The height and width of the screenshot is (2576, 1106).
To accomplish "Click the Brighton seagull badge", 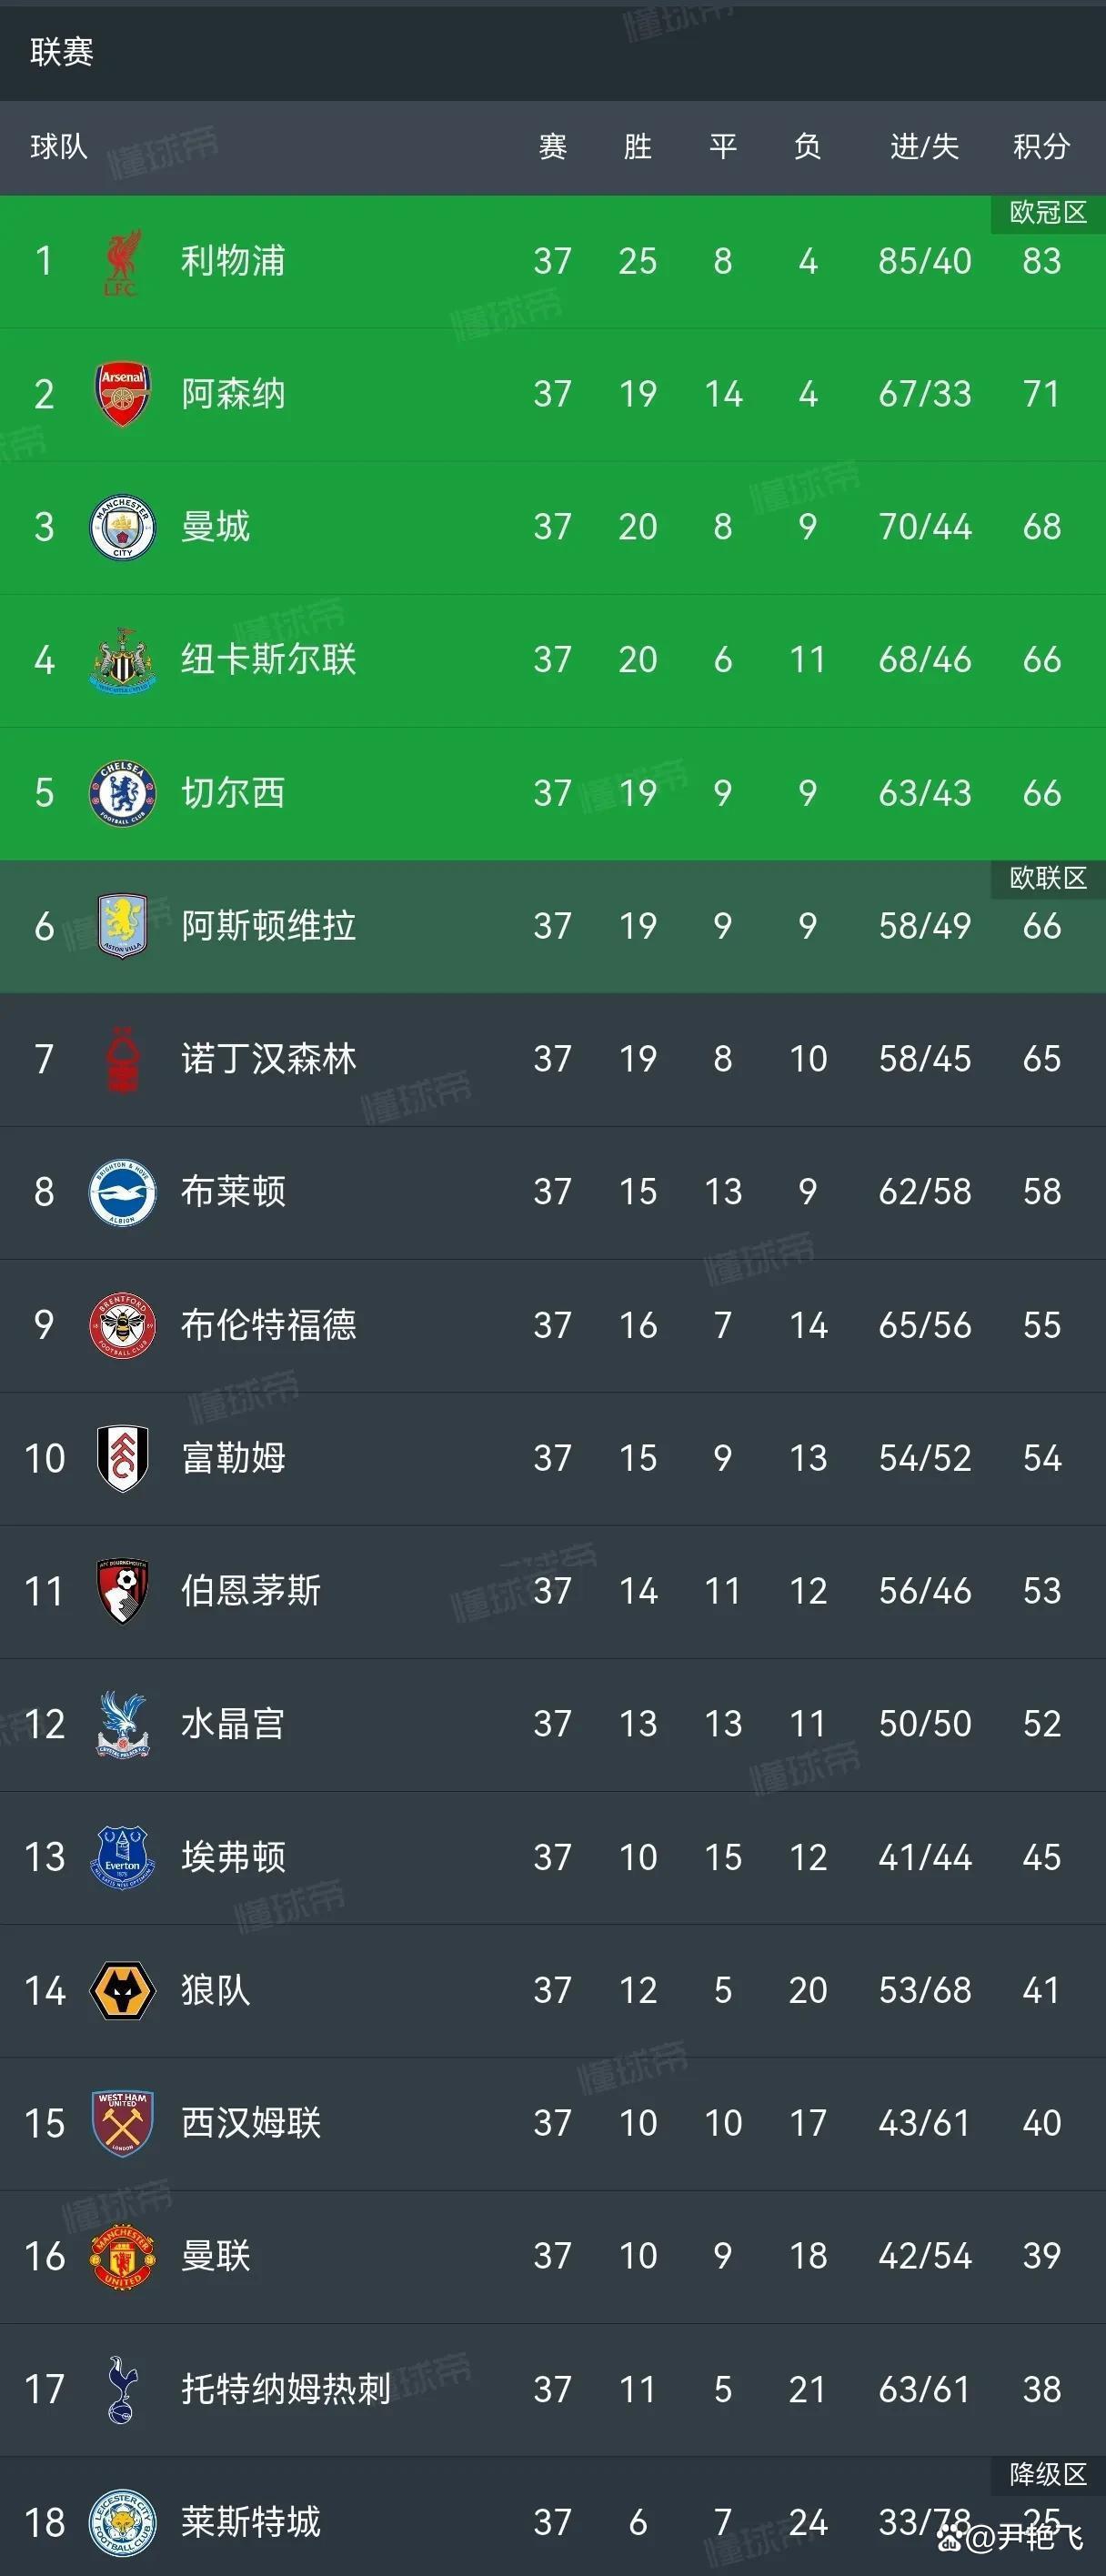I will [122, 1192].
